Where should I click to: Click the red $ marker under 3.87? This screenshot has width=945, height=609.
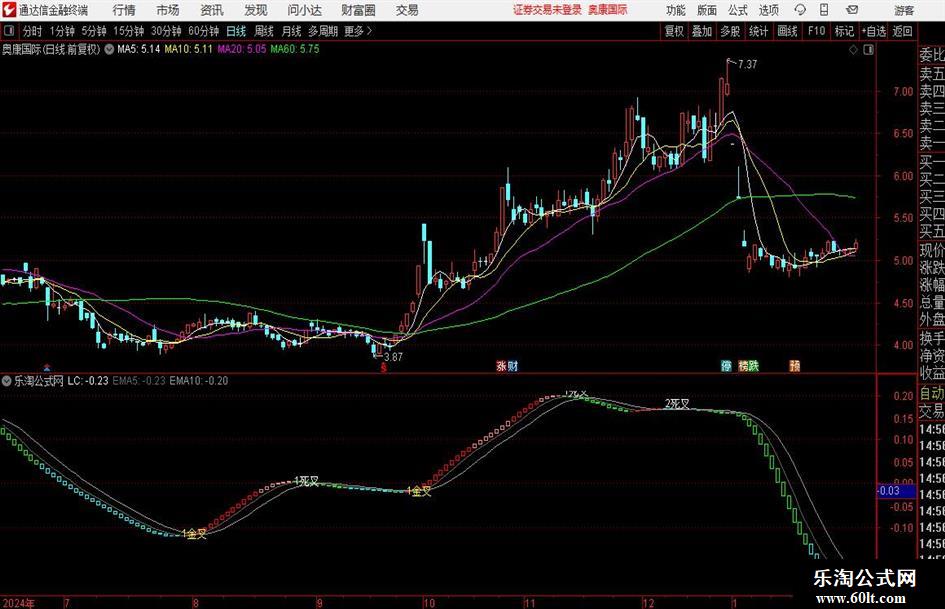(383, 367)
